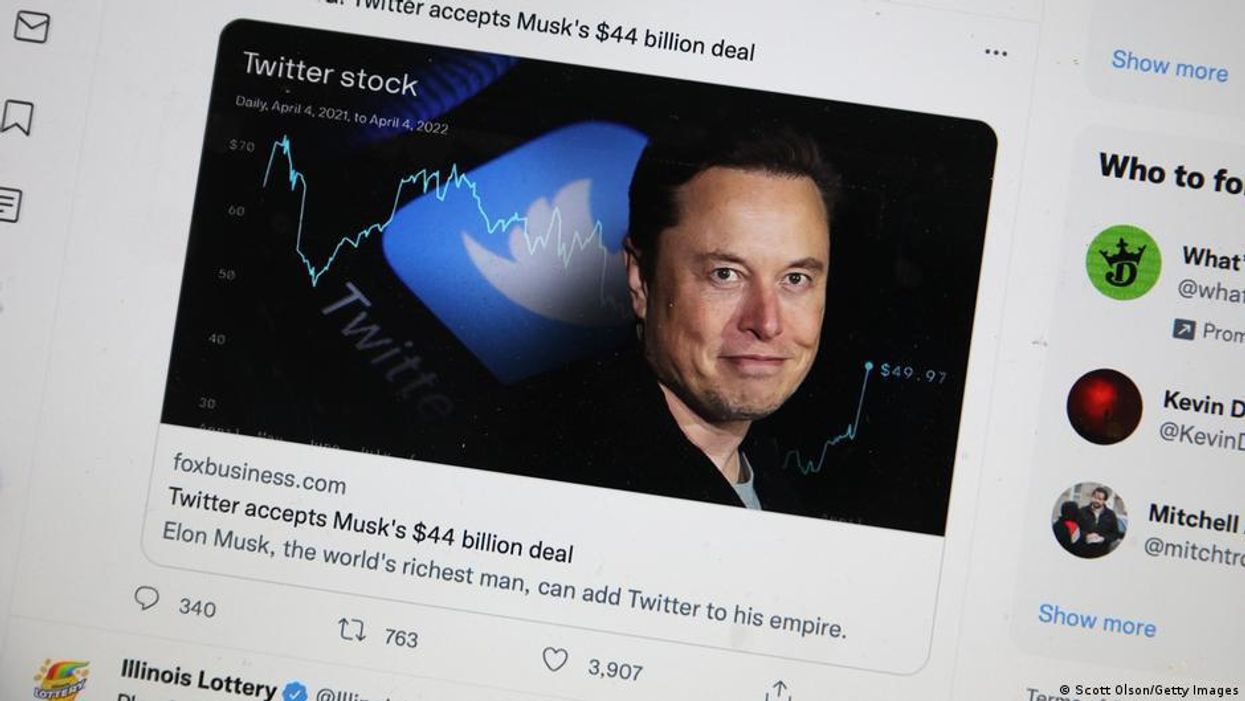Click the green DraftKings crown avatar

1123,262
